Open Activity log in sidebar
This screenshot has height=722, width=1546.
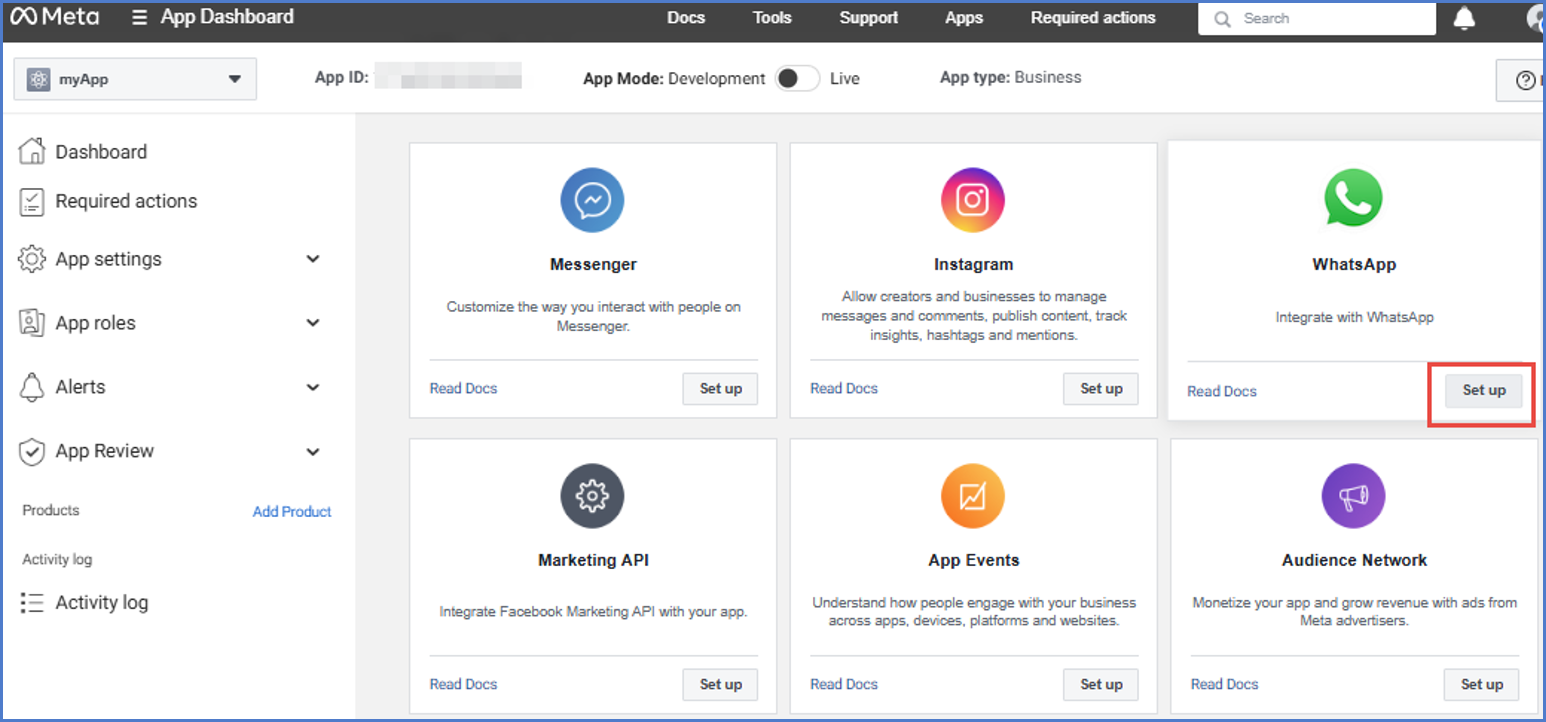pyautogui.click(x=101, y=602)
